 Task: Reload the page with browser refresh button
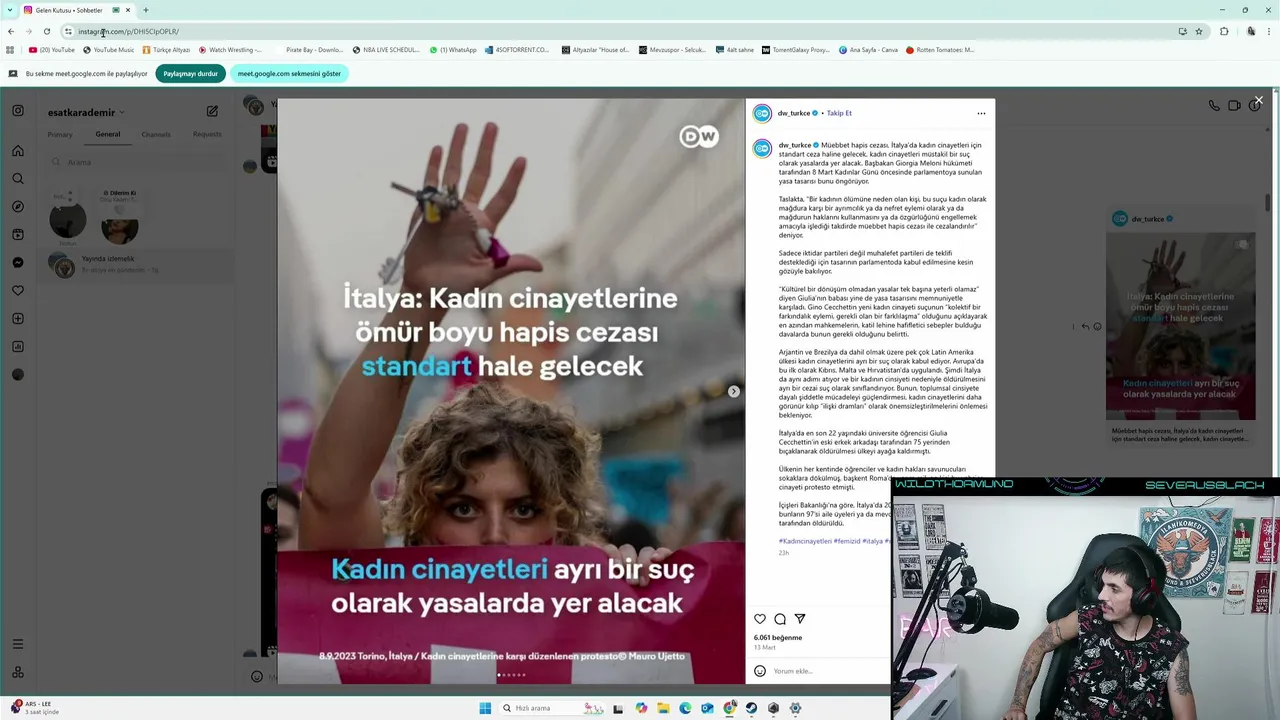point(46,31)
